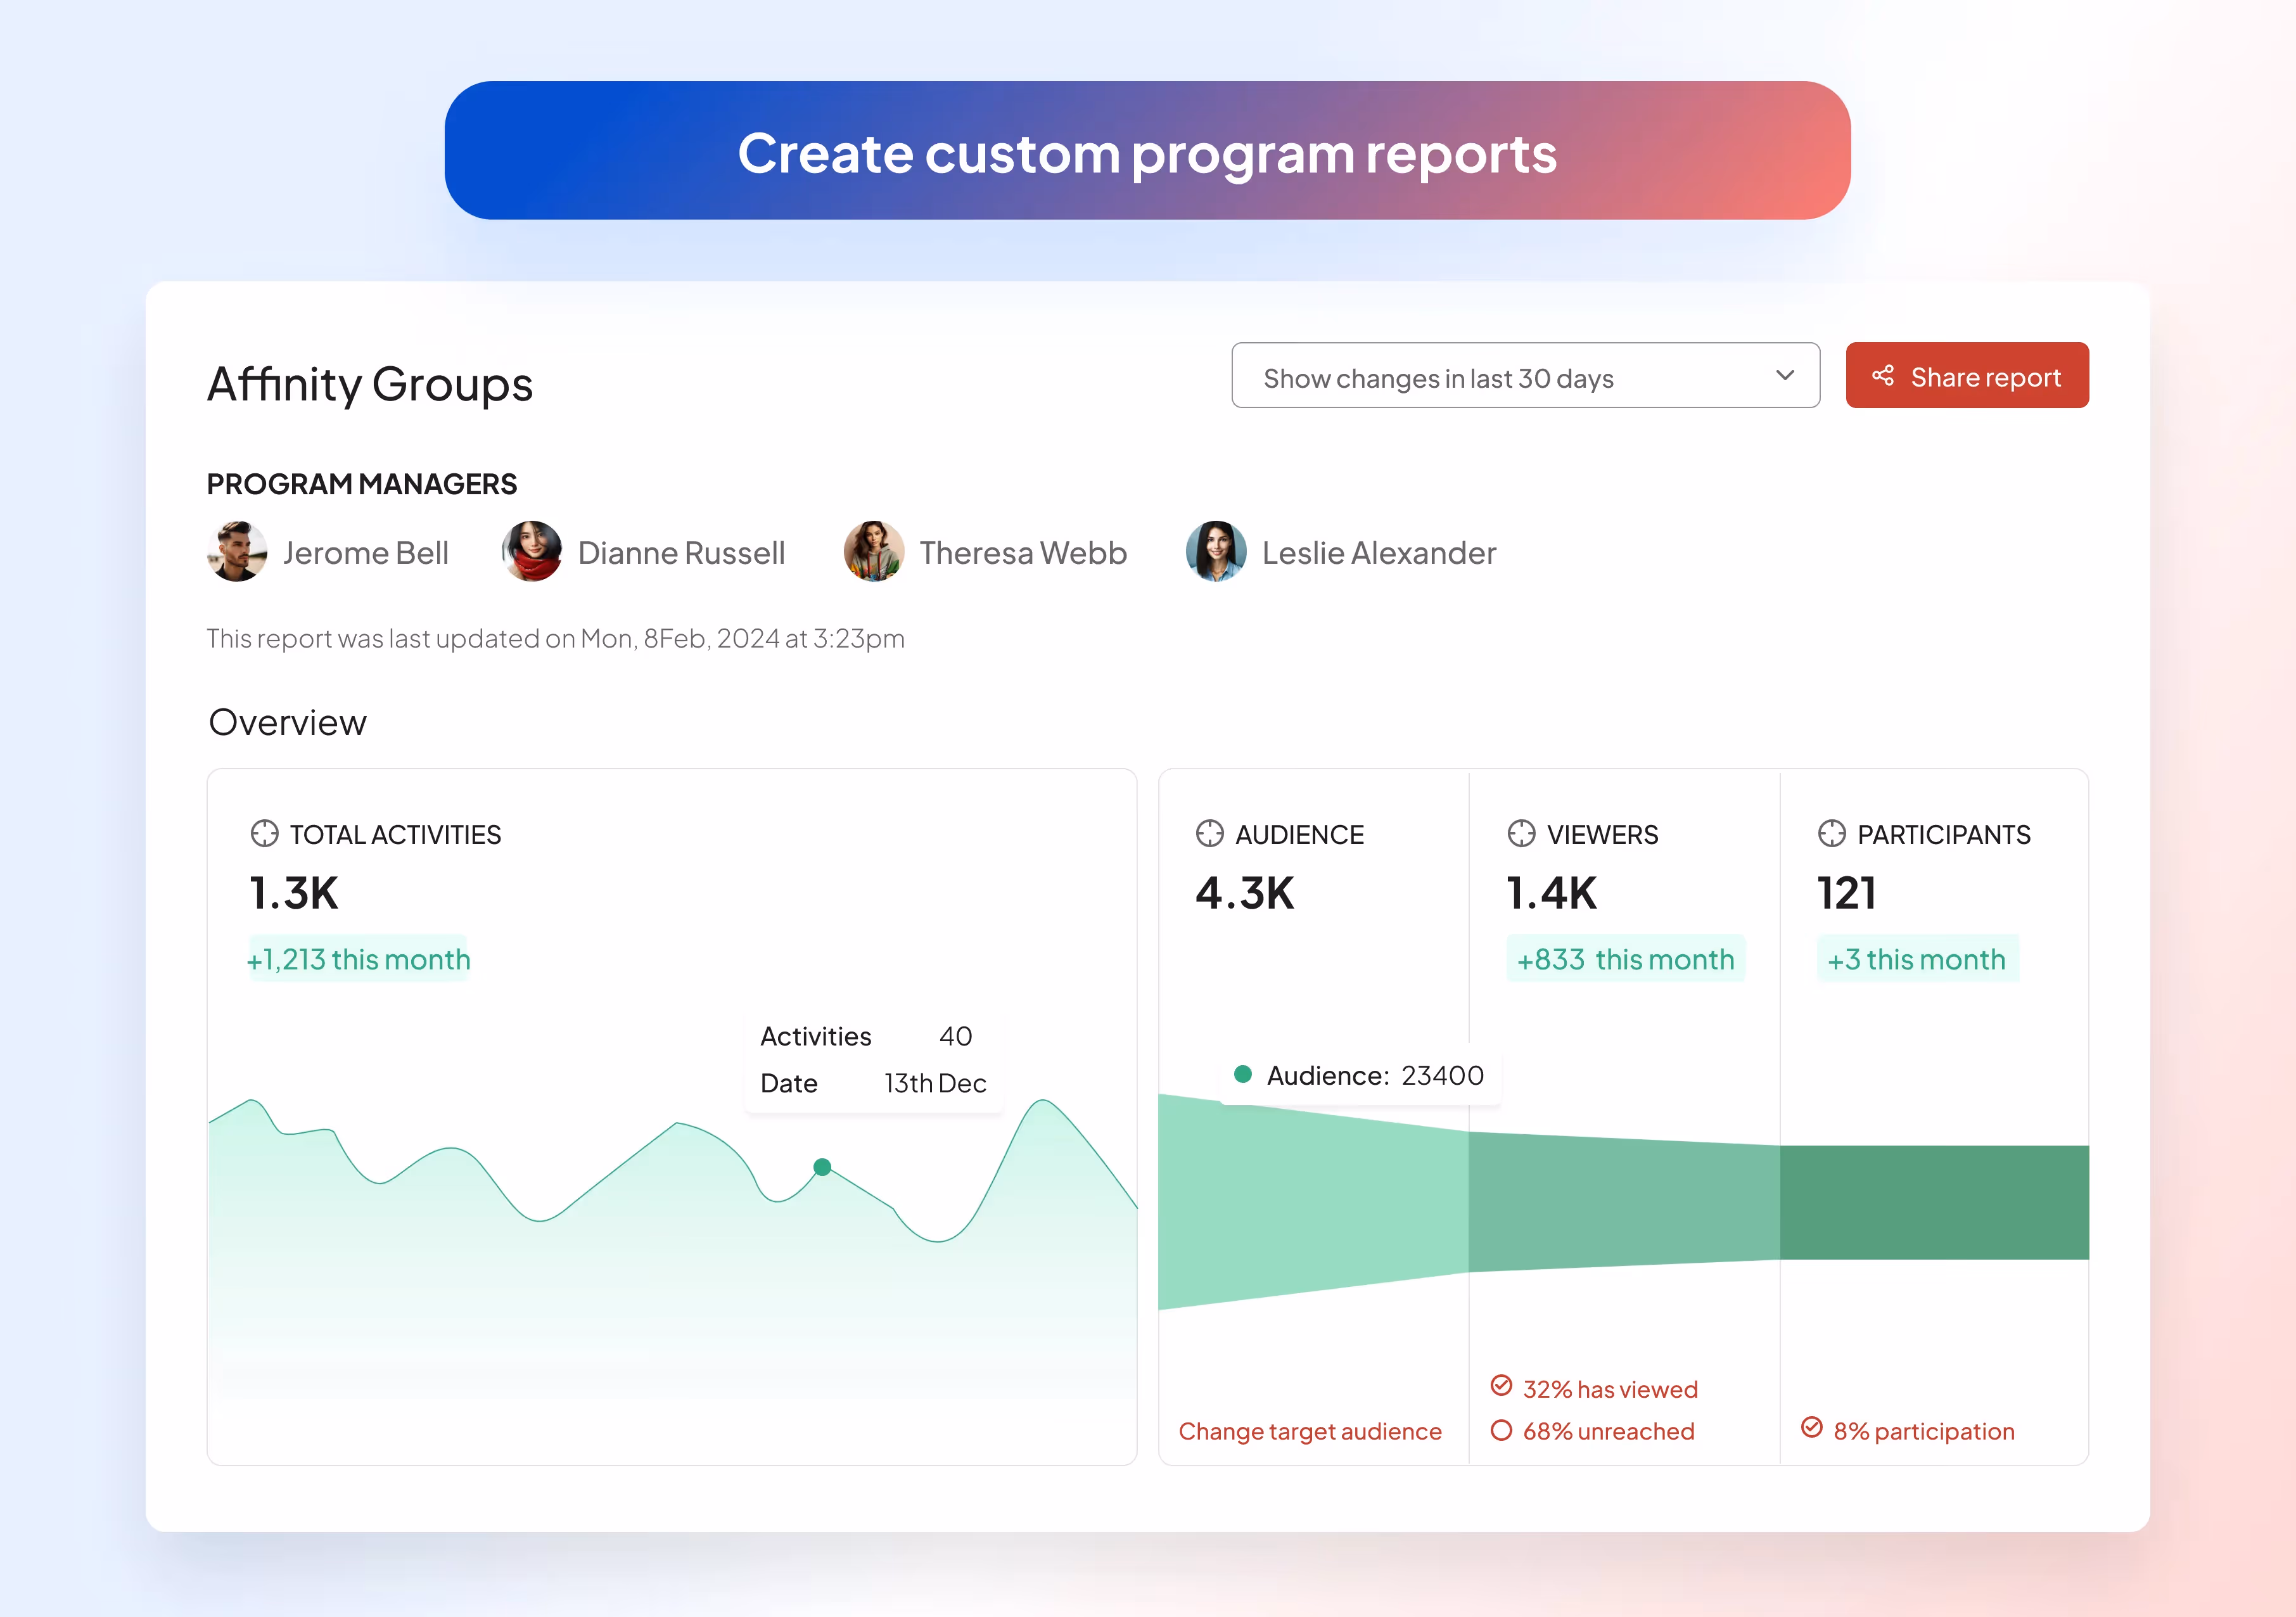2296x1617 pixels.
Task: Click Theresa Webb's avatar photo
Action: pos(873,551)
